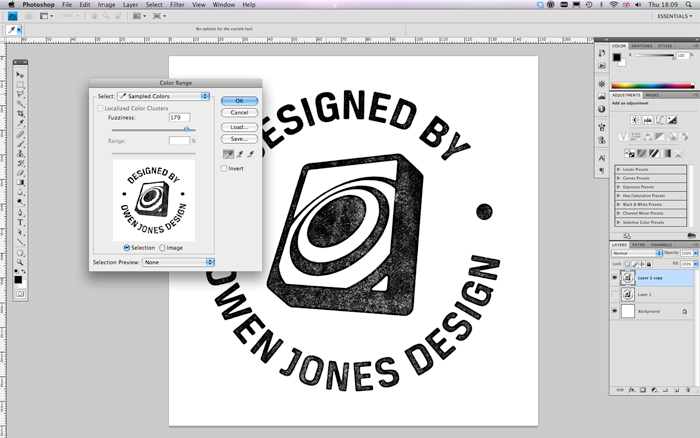This screenshot has height=438, width=700.
Task: Select the Eraser tool
Action: pyautogui.click(x=20, y=173)
